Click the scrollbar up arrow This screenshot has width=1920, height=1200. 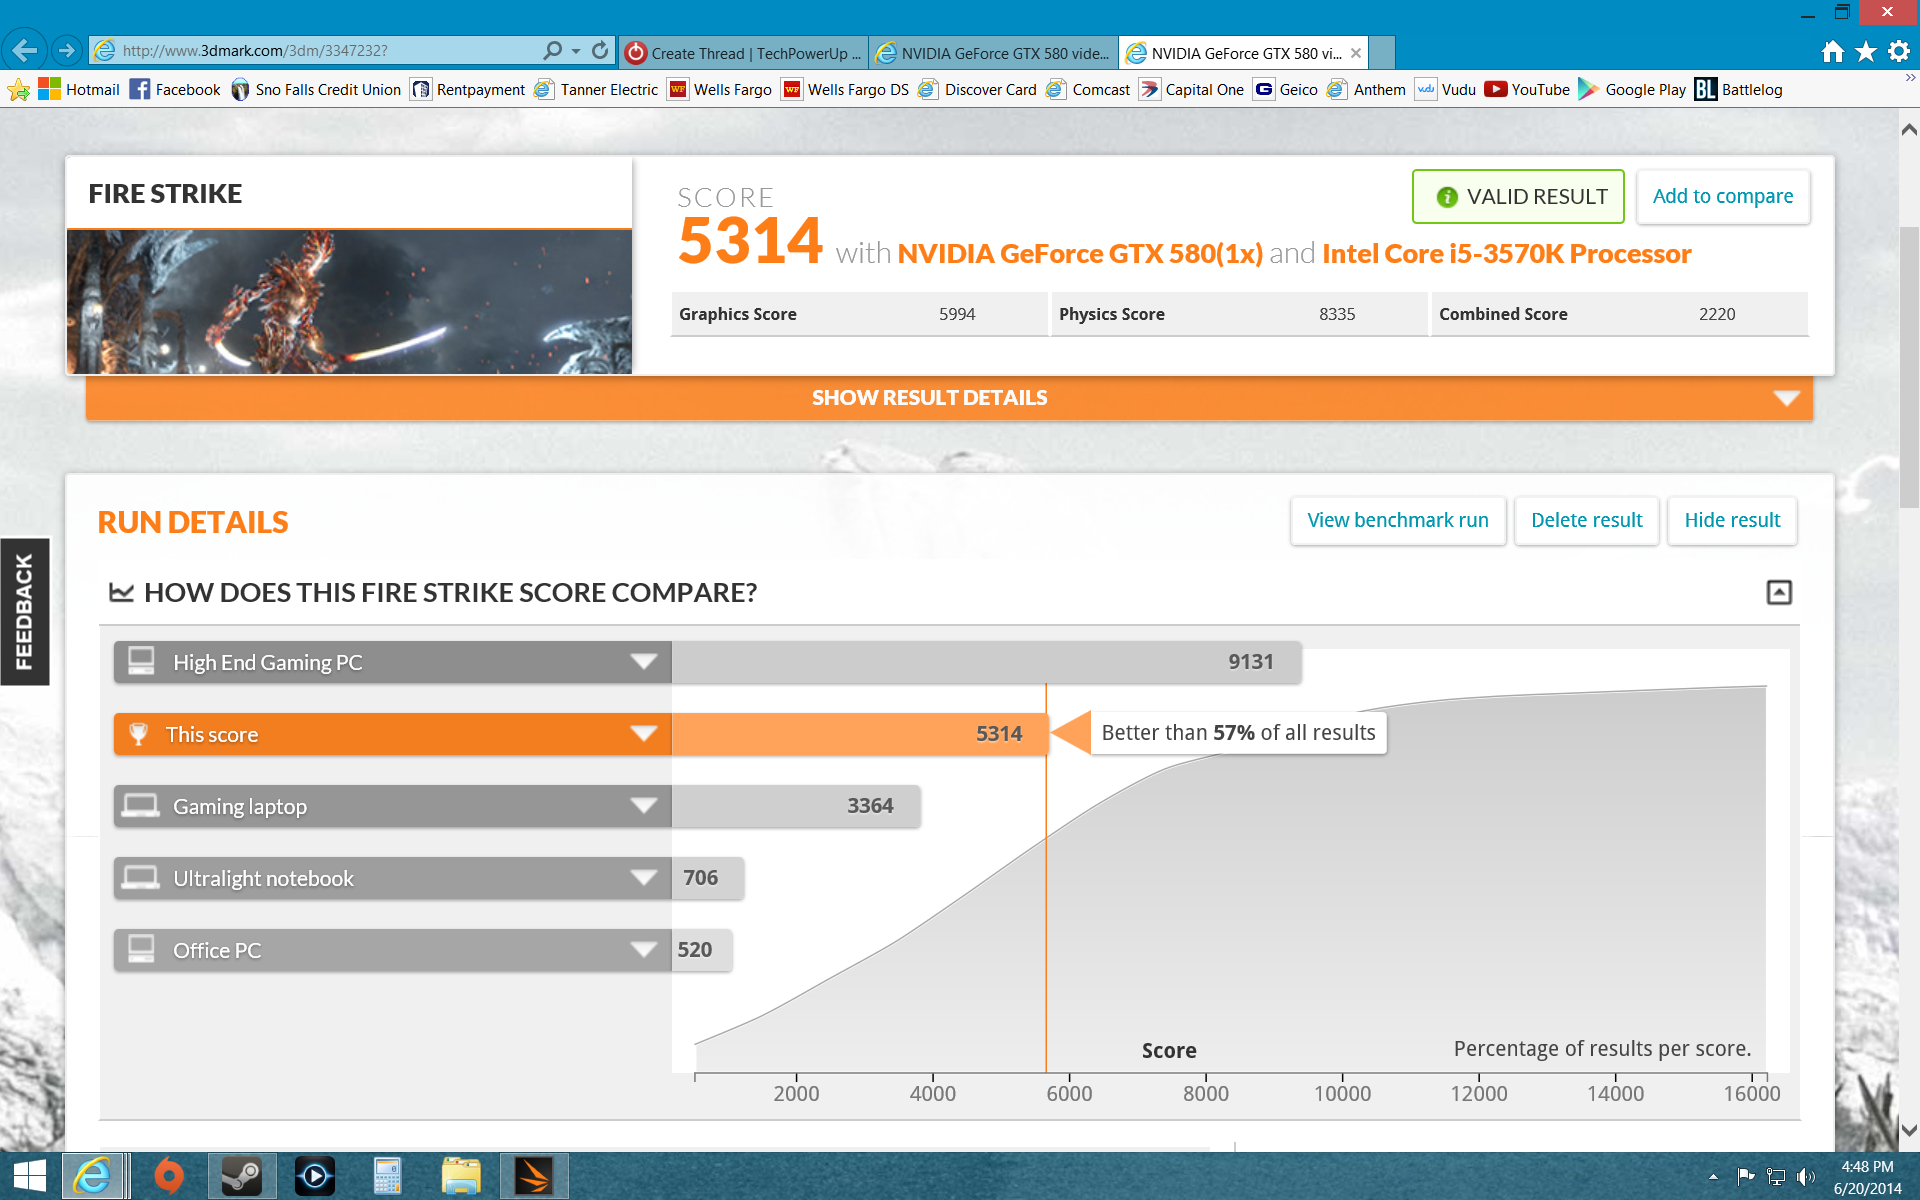pos(1909,128)
